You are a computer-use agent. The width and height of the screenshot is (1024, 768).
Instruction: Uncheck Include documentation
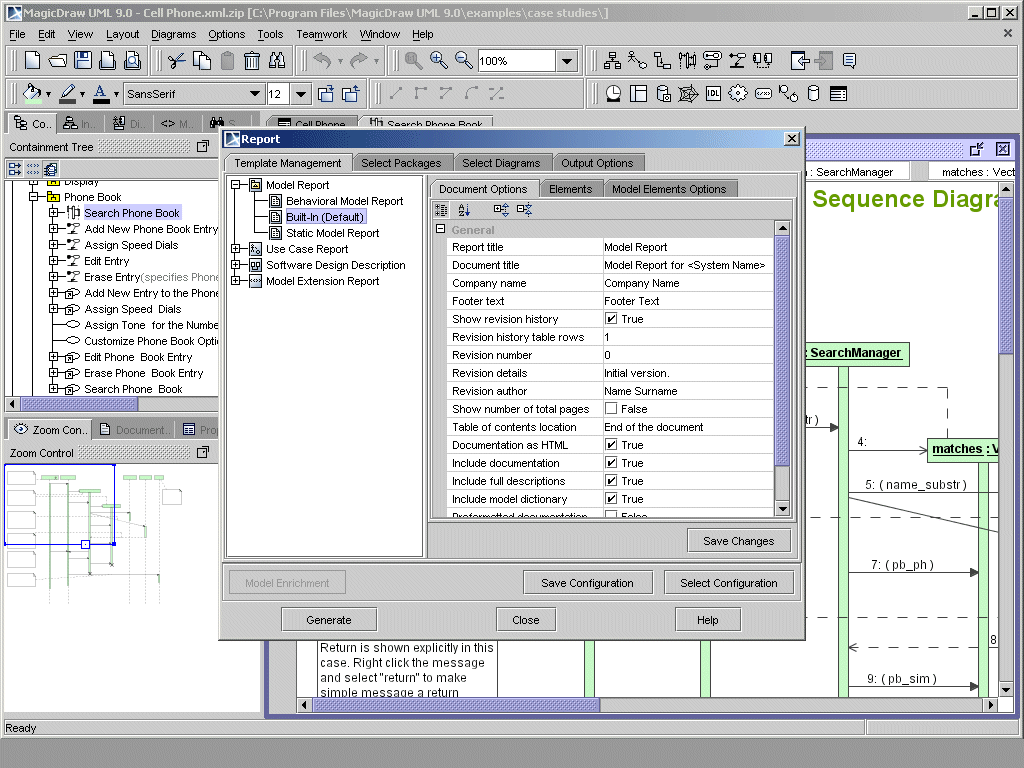[611, 463]
